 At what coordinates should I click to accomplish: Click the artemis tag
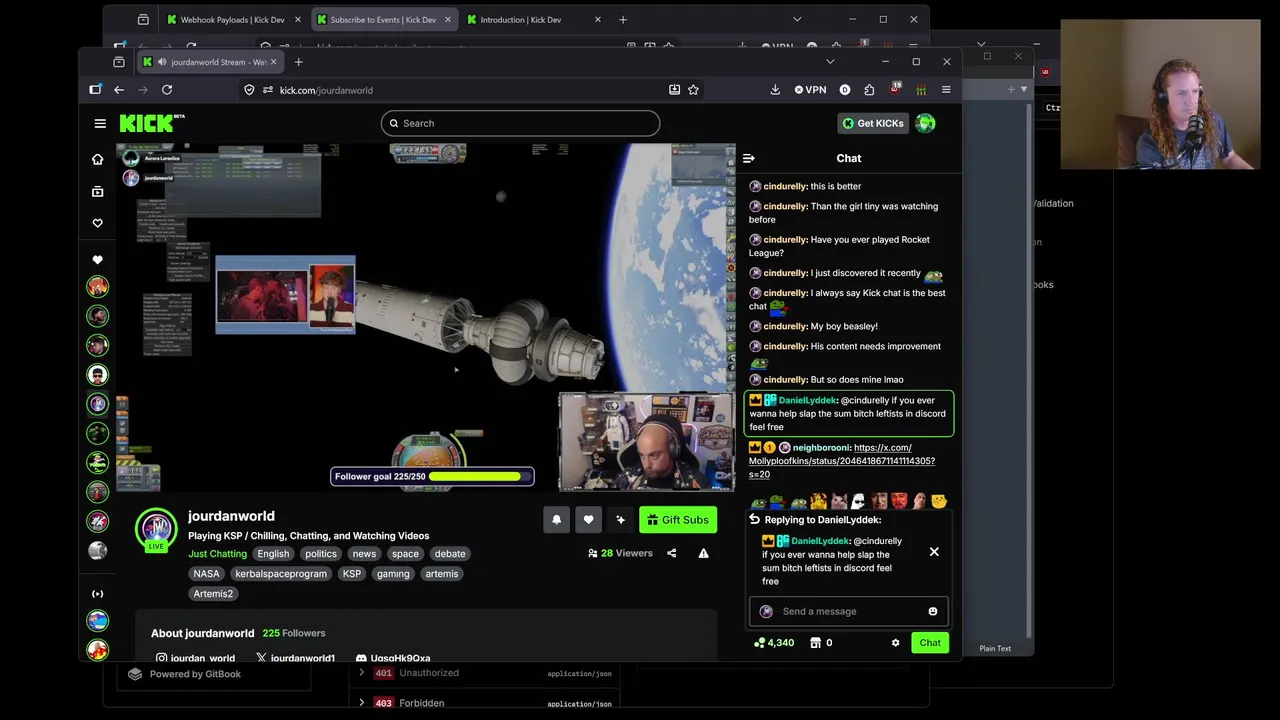pyautogui.click(x=442, y=574)
